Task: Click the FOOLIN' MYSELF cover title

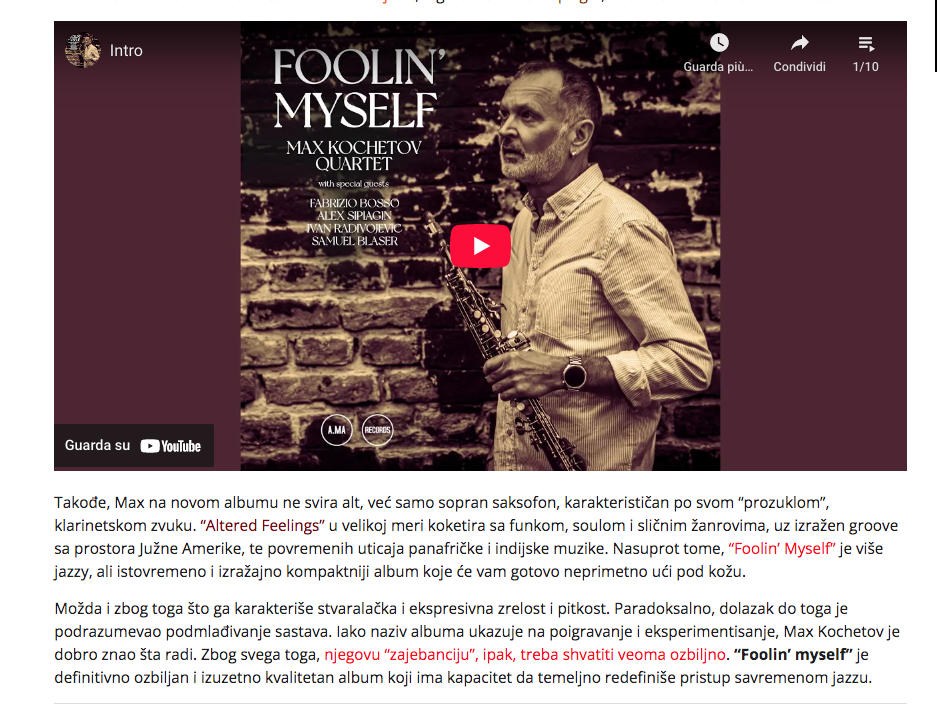Action: click(x=359, y=88)
